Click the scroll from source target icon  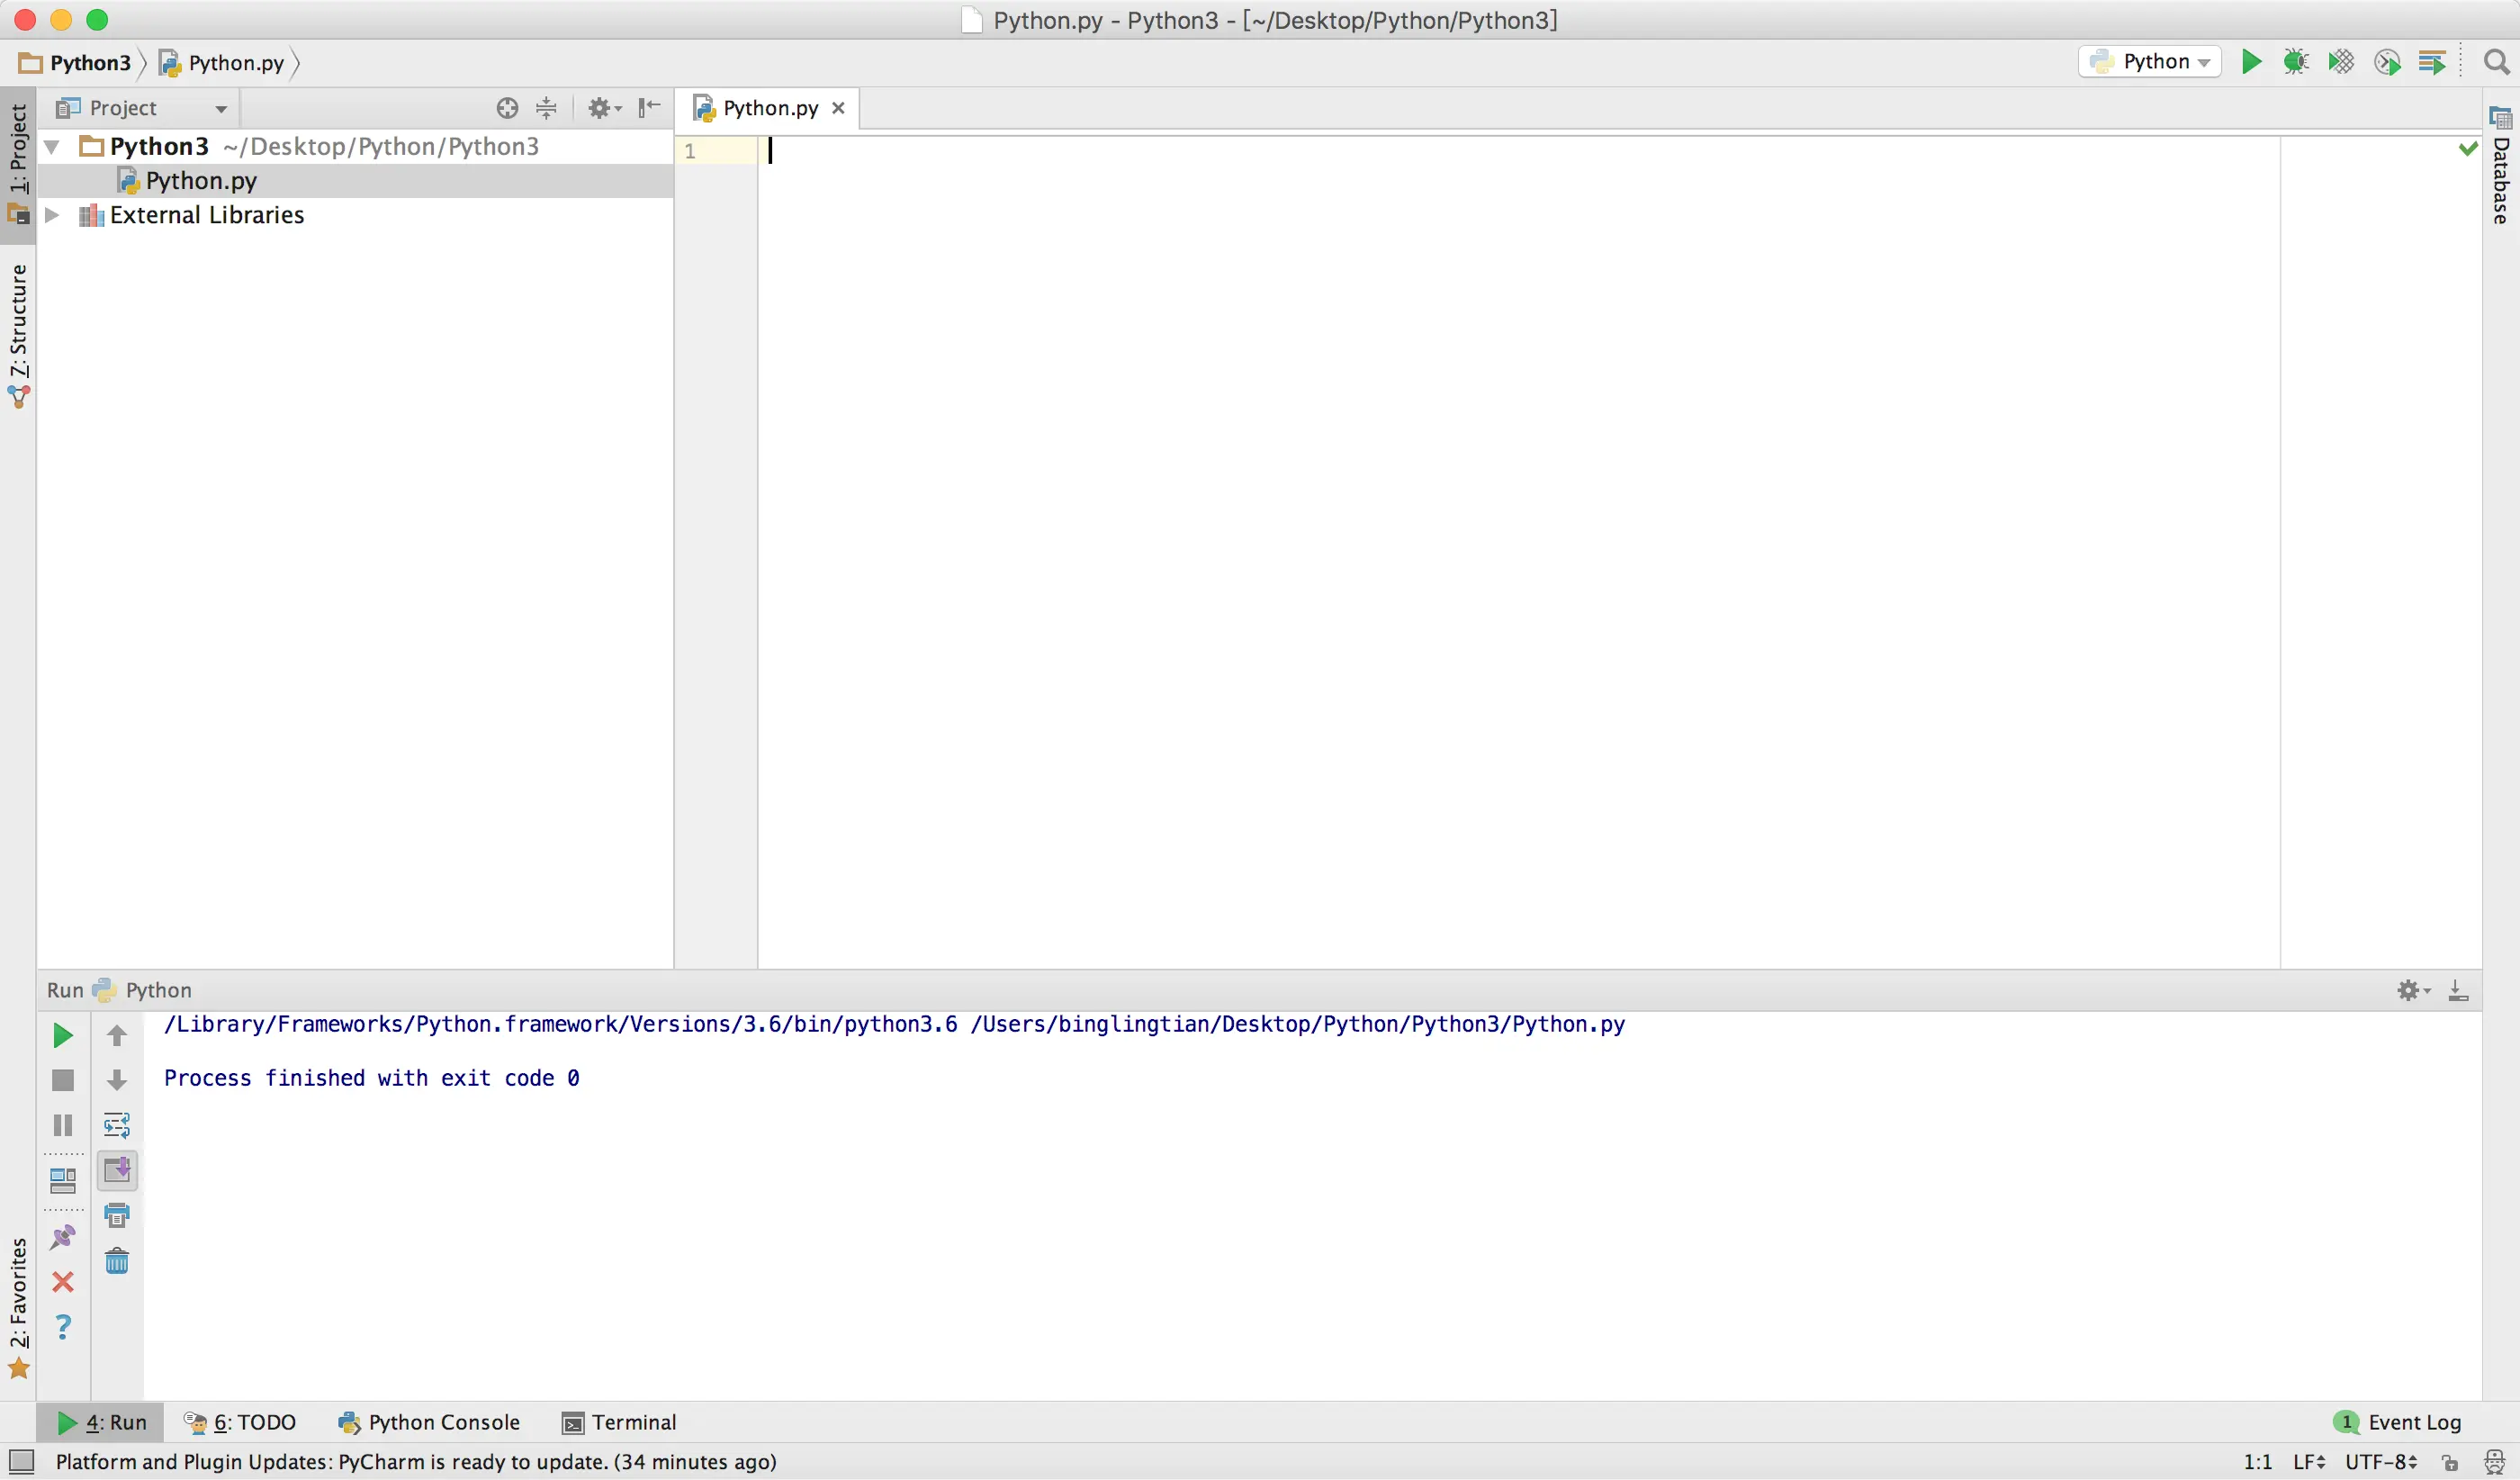[x=507, y=108]
